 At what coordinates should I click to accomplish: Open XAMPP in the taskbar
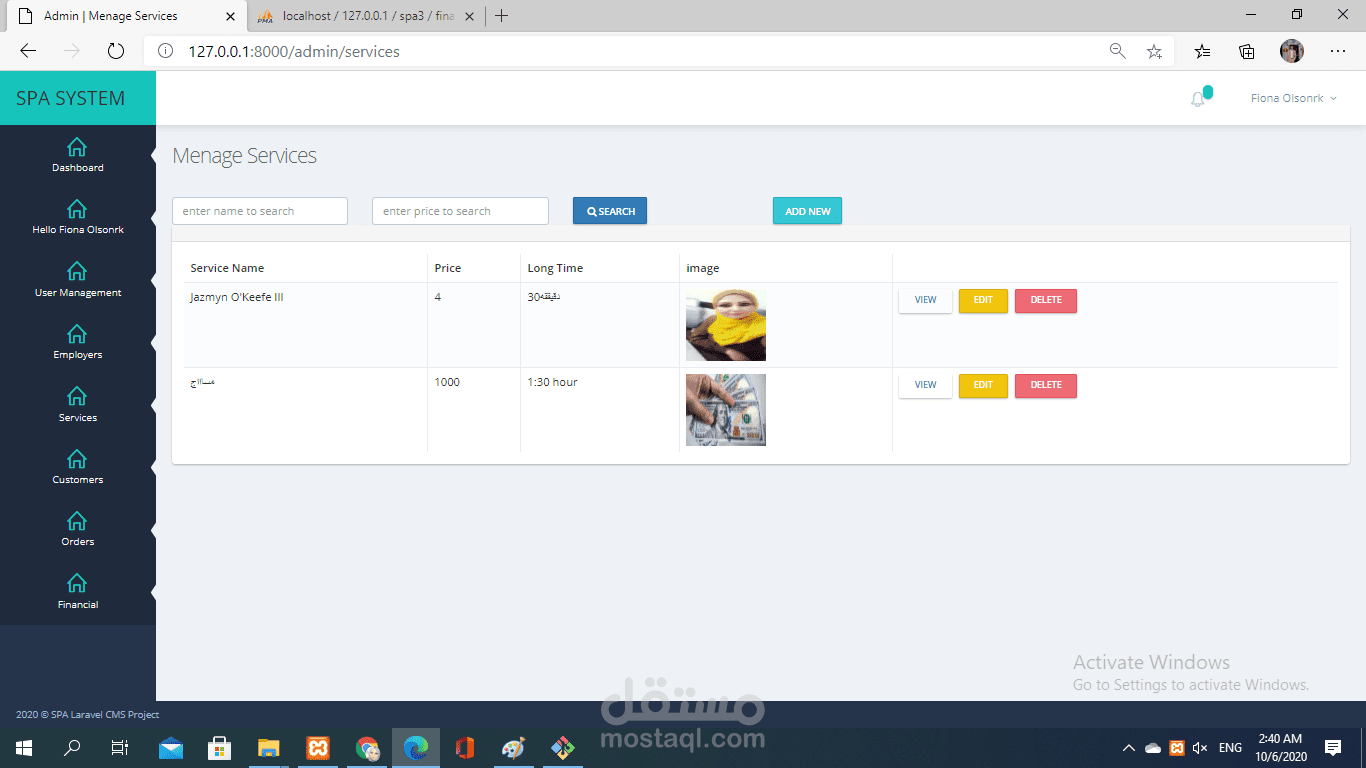(318, 747)
